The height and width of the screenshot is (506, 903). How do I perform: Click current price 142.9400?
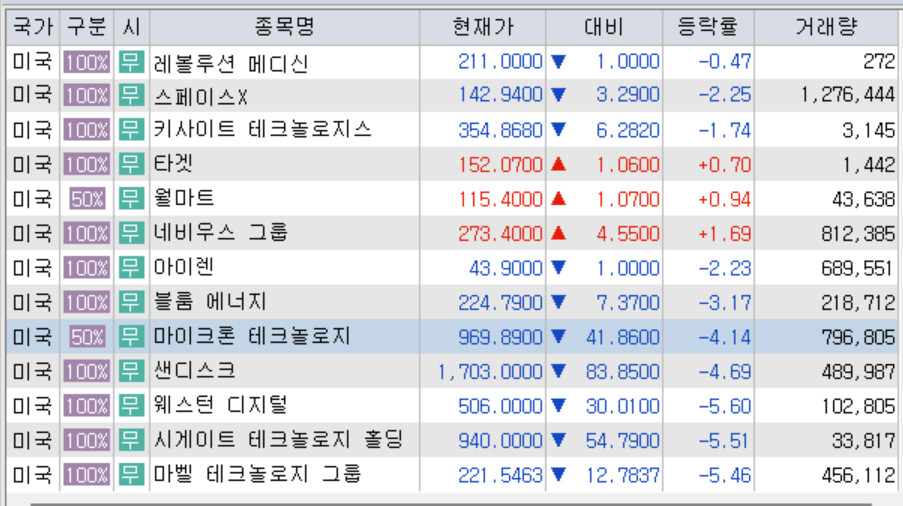pyautogui.click(x=500, y=95)
